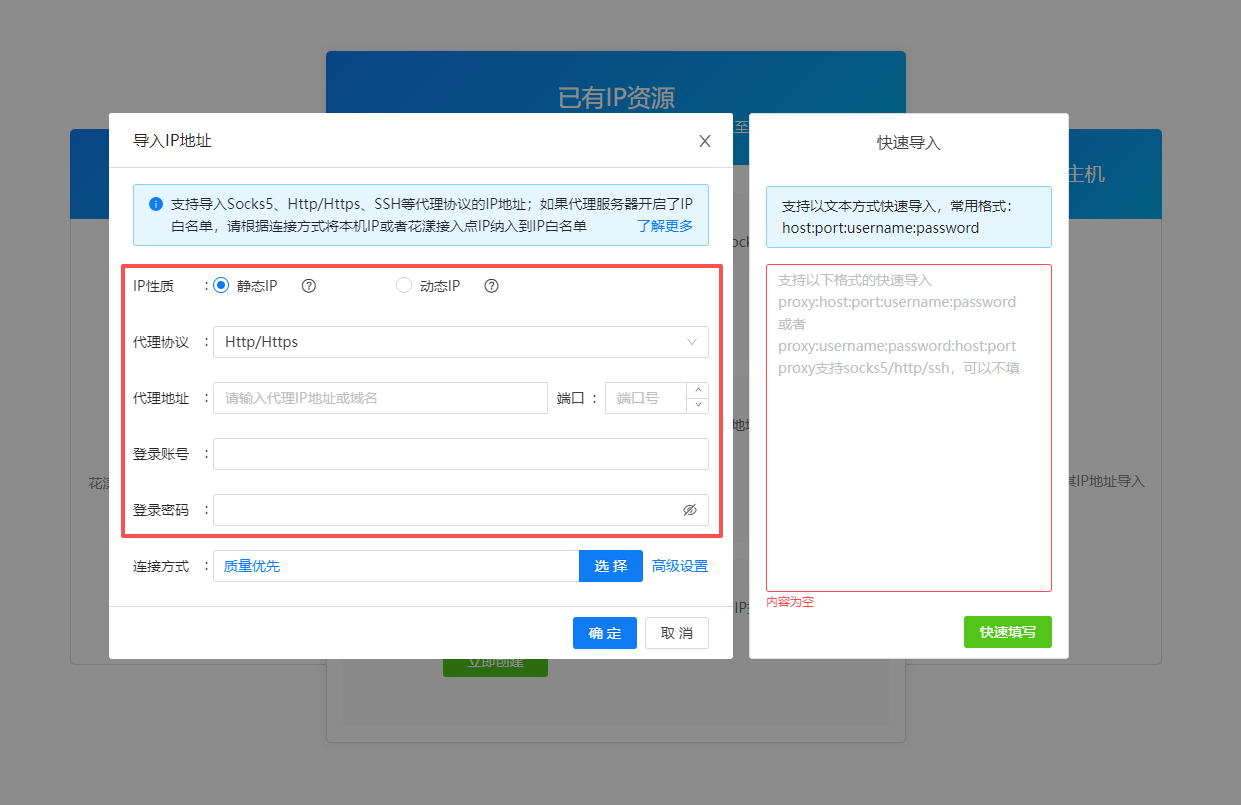Open the help tooltip beside 动态IP

(491, 285)
